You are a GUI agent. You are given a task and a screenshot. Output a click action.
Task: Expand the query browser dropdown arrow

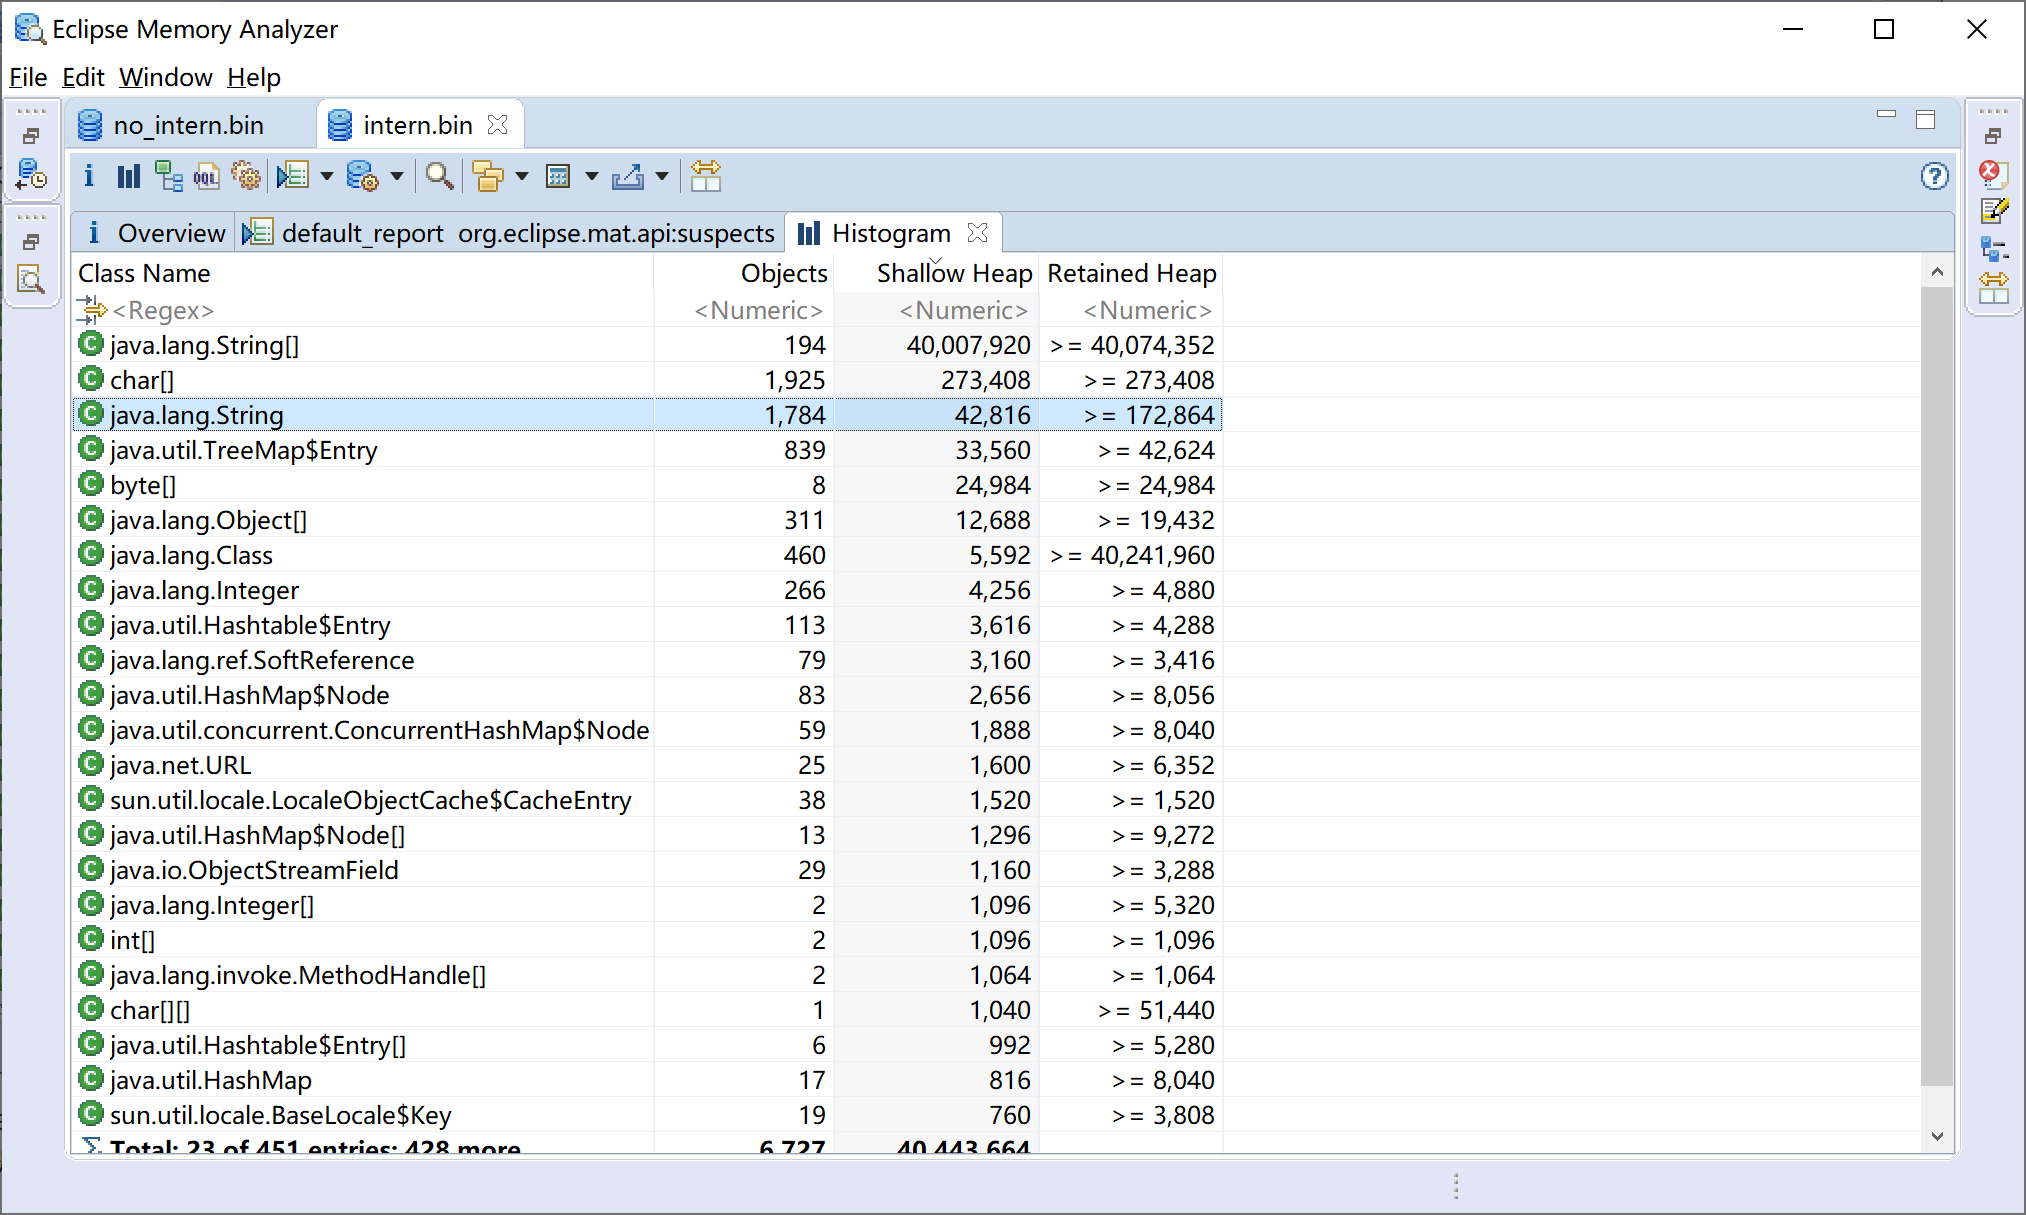397,177
